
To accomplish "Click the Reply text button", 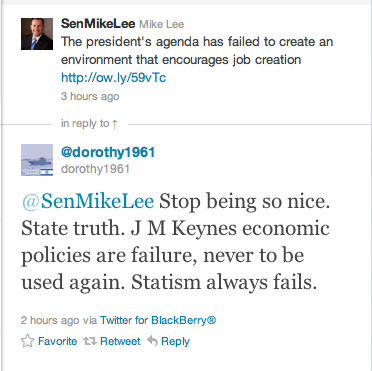I will [x=175, y=341].
